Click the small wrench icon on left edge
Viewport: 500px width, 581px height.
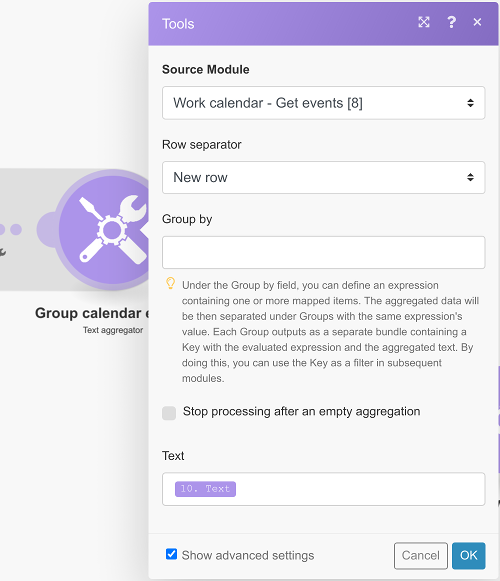point(3,253)
